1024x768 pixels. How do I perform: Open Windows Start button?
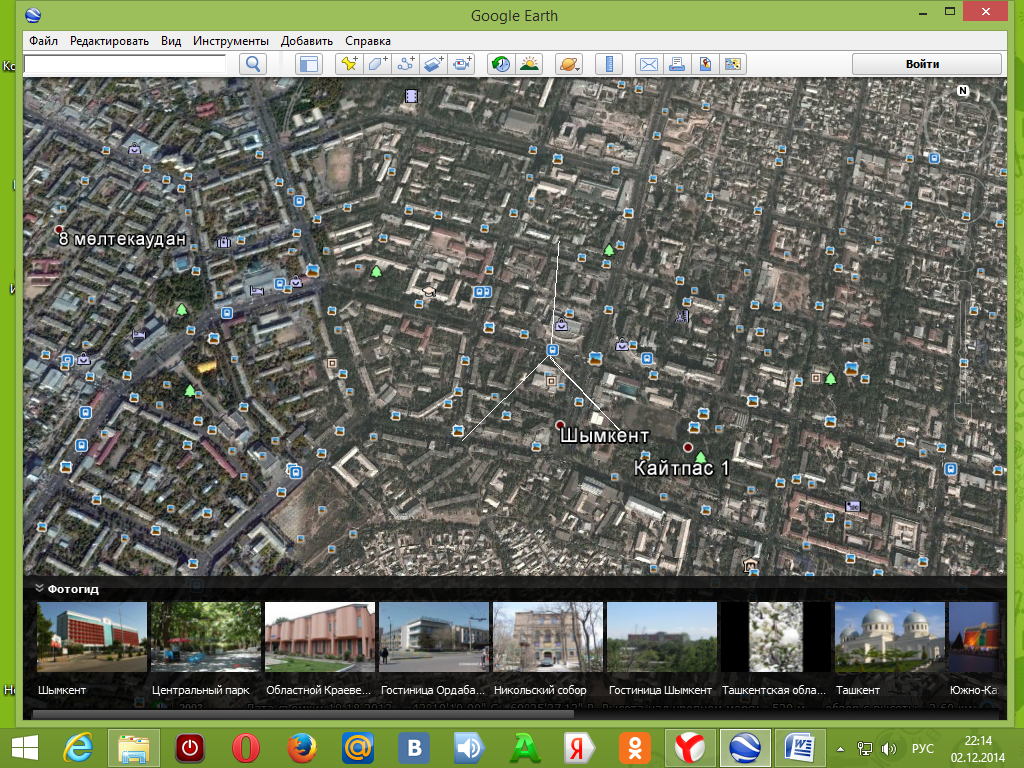tap(25, 748)
